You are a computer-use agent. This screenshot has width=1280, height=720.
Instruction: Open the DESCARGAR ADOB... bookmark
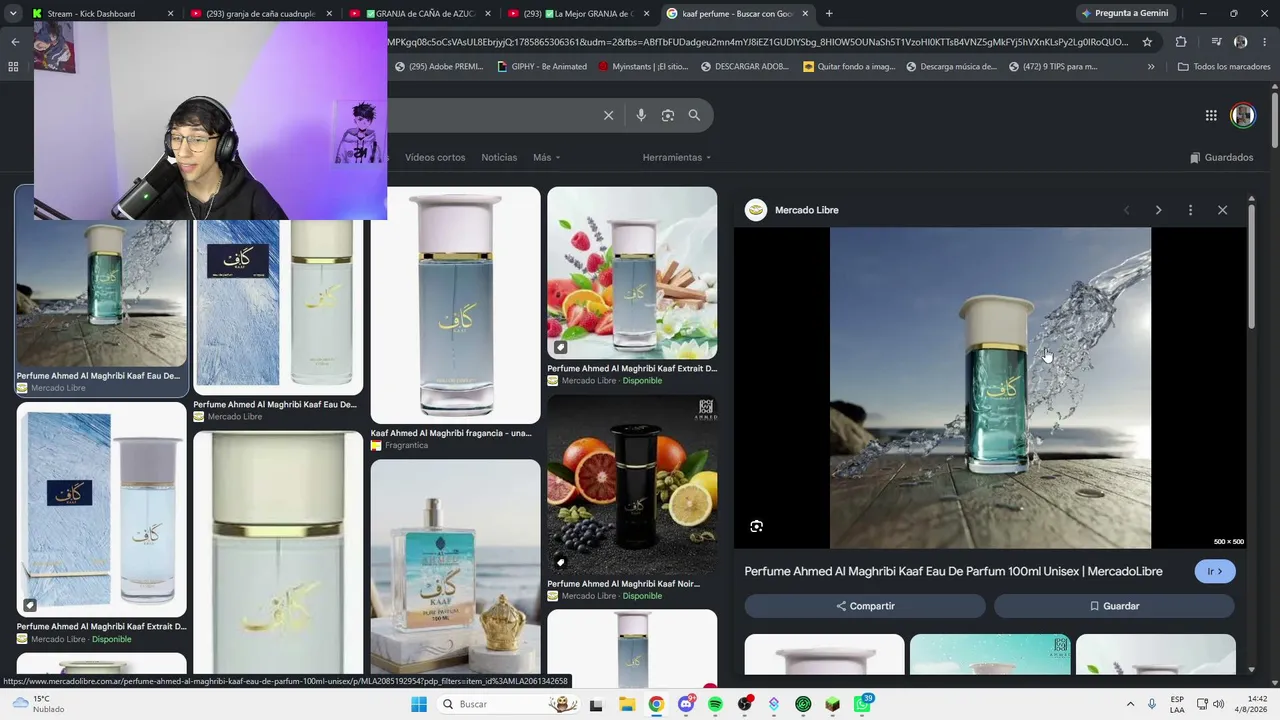pyautogui.click(x=745, y=67)
